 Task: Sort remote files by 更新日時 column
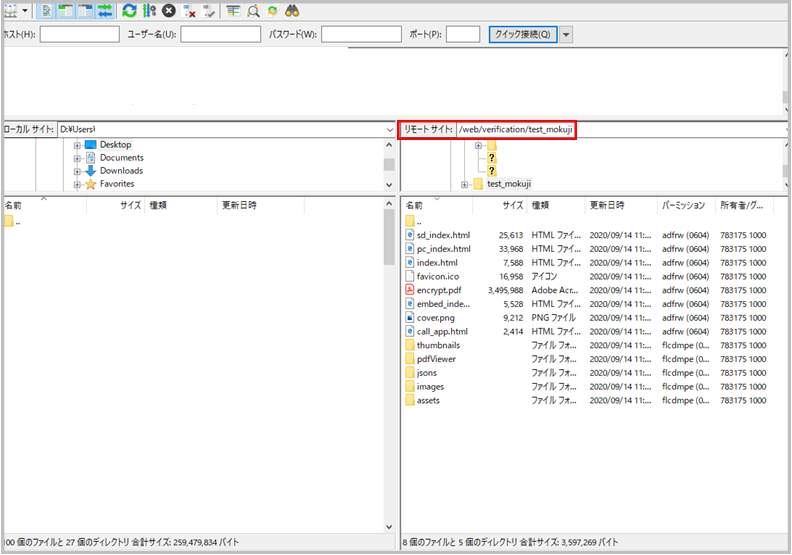tap(608, 205)
